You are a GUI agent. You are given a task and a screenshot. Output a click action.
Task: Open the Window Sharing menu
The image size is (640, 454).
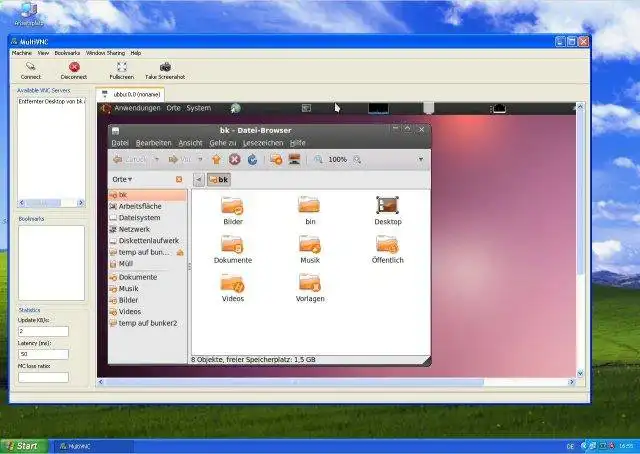pos(105,53)
